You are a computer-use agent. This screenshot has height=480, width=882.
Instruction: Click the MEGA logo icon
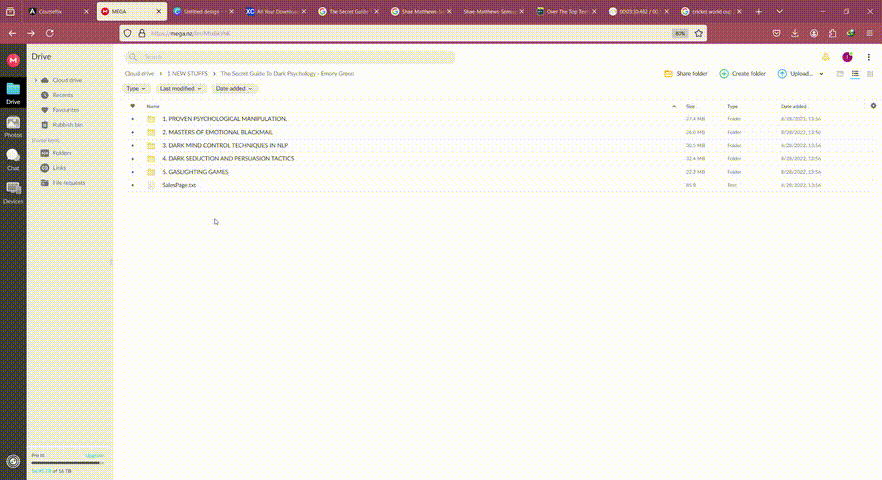coord(13,60)
